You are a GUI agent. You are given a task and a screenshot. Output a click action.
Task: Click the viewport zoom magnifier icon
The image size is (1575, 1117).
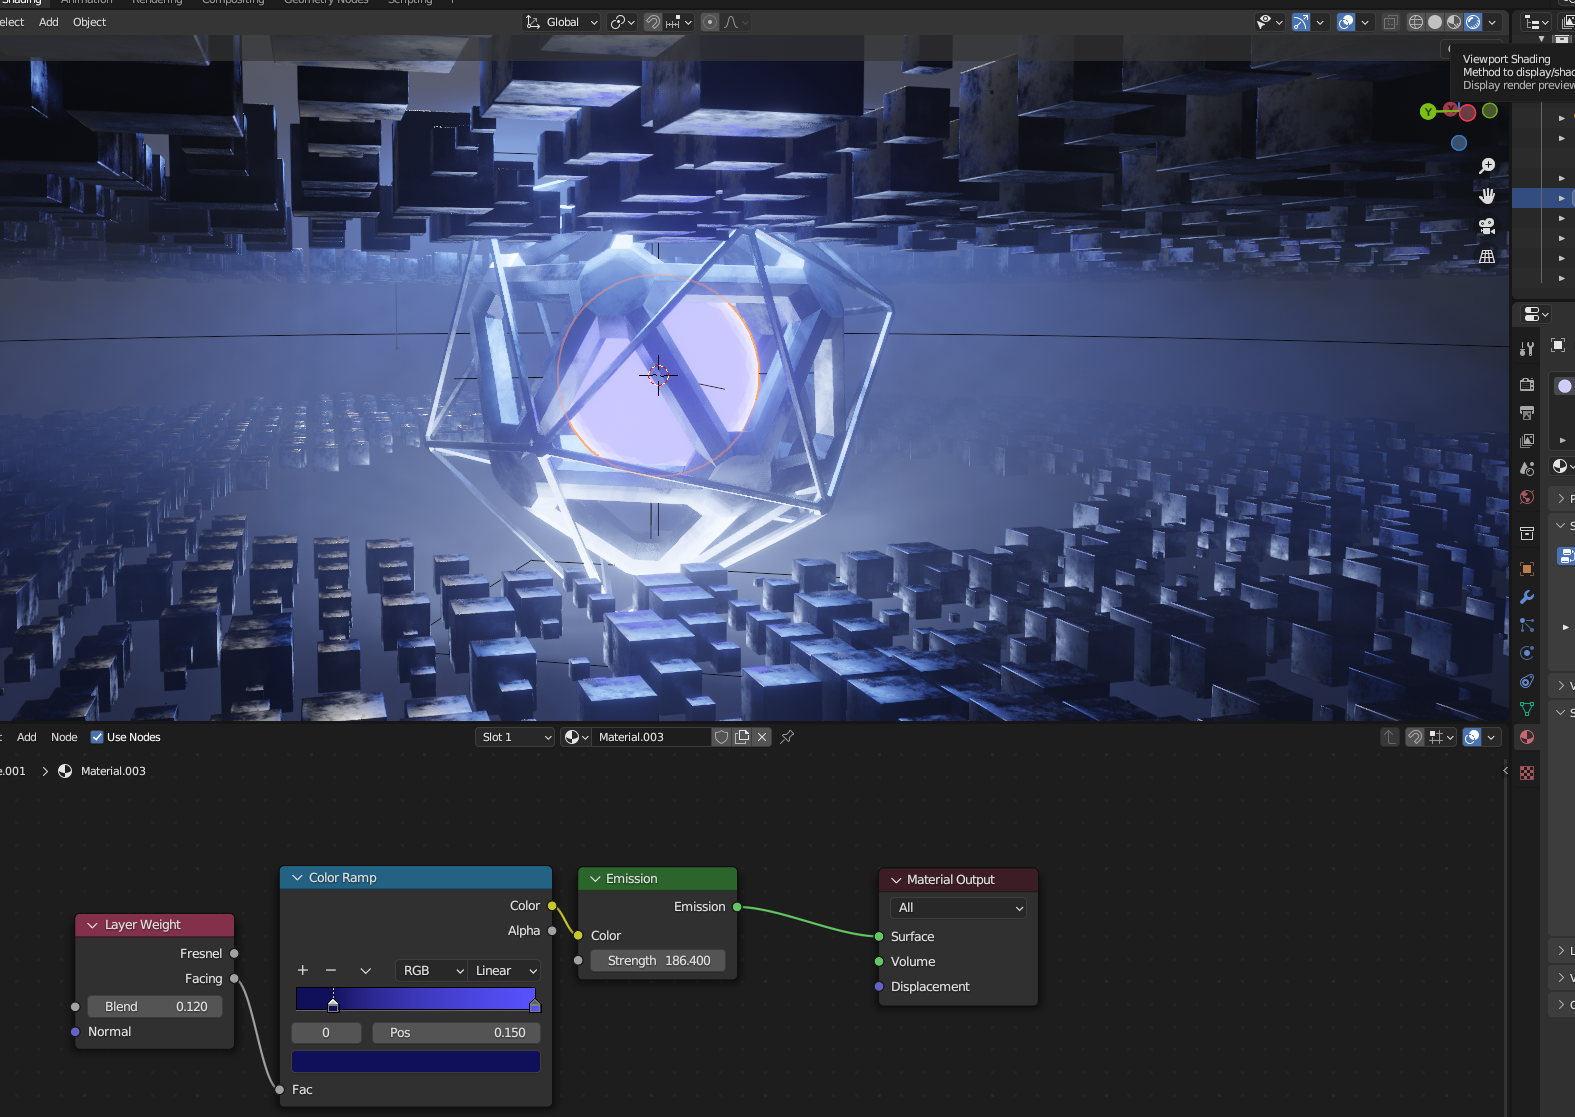point(1487,165)
